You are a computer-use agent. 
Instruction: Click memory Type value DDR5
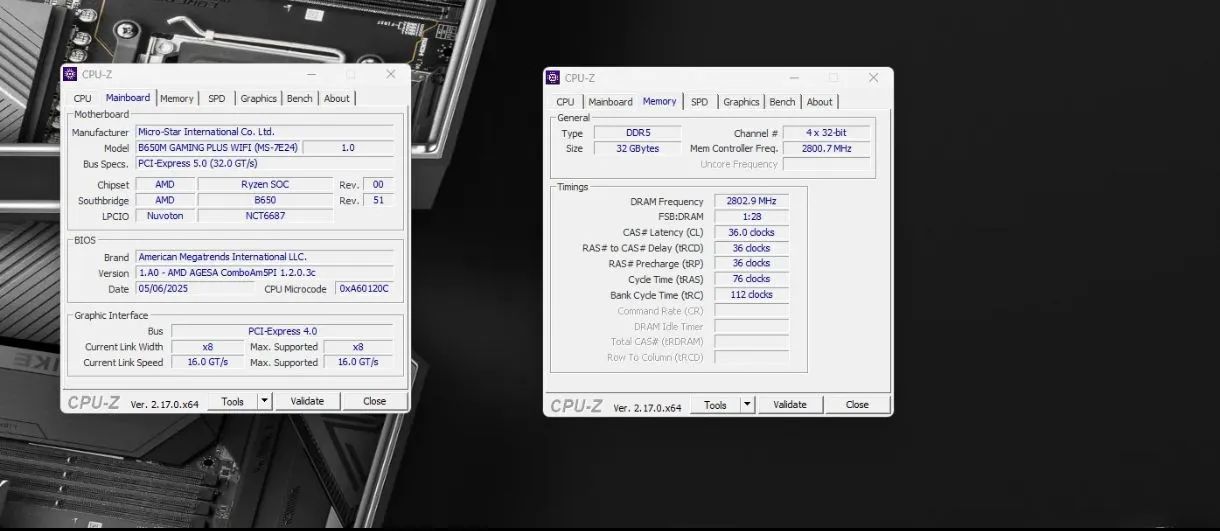tap(637, 133)
